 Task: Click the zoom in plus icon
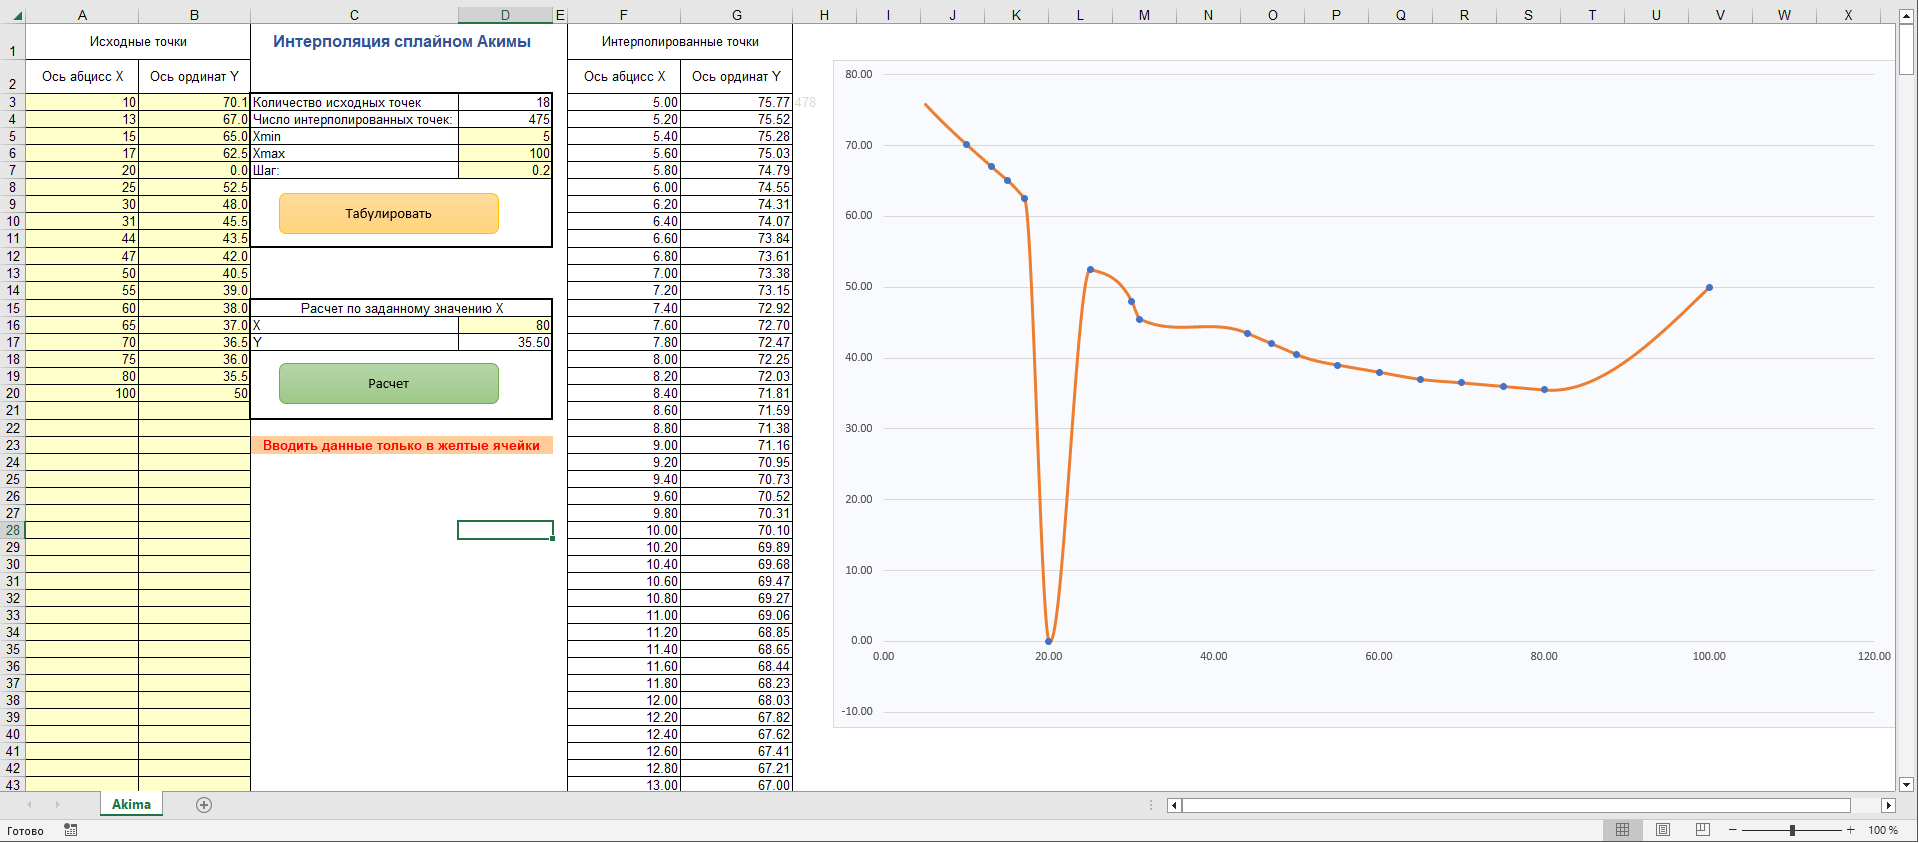tap(1851, 830)
